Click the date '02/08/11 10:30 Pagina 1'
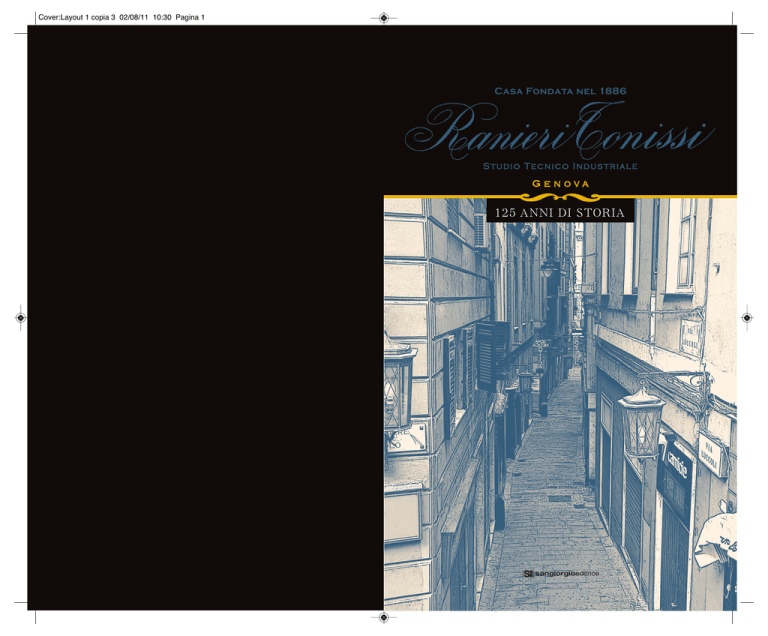This screenshot has width=768, height=636. pyautogui.click(x=162, y=17)
